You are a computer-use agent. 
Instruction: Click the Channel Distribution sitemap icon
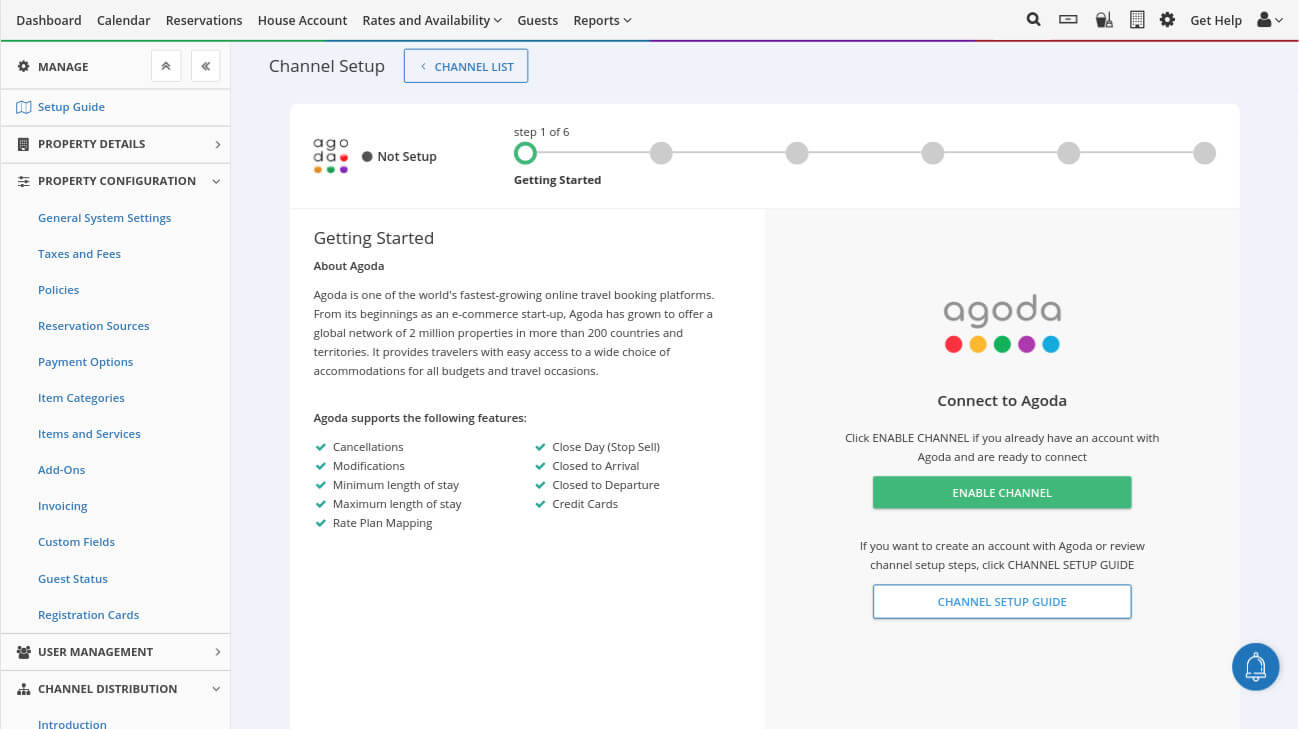[24, 689]
